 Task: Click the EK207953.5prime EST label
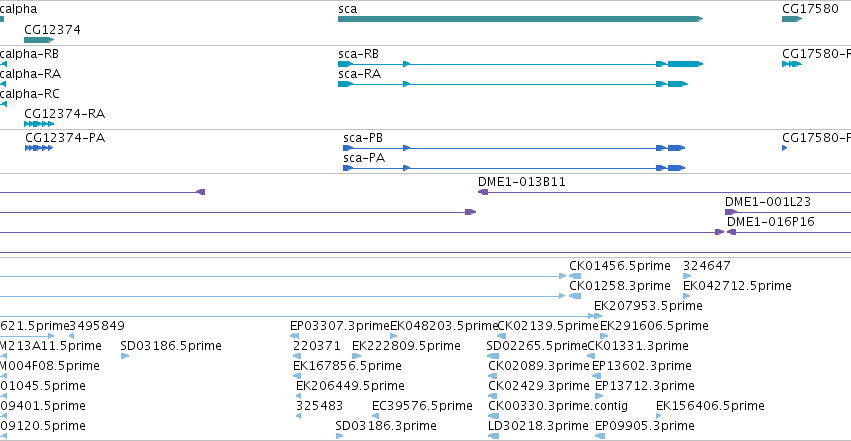(648, 306)
